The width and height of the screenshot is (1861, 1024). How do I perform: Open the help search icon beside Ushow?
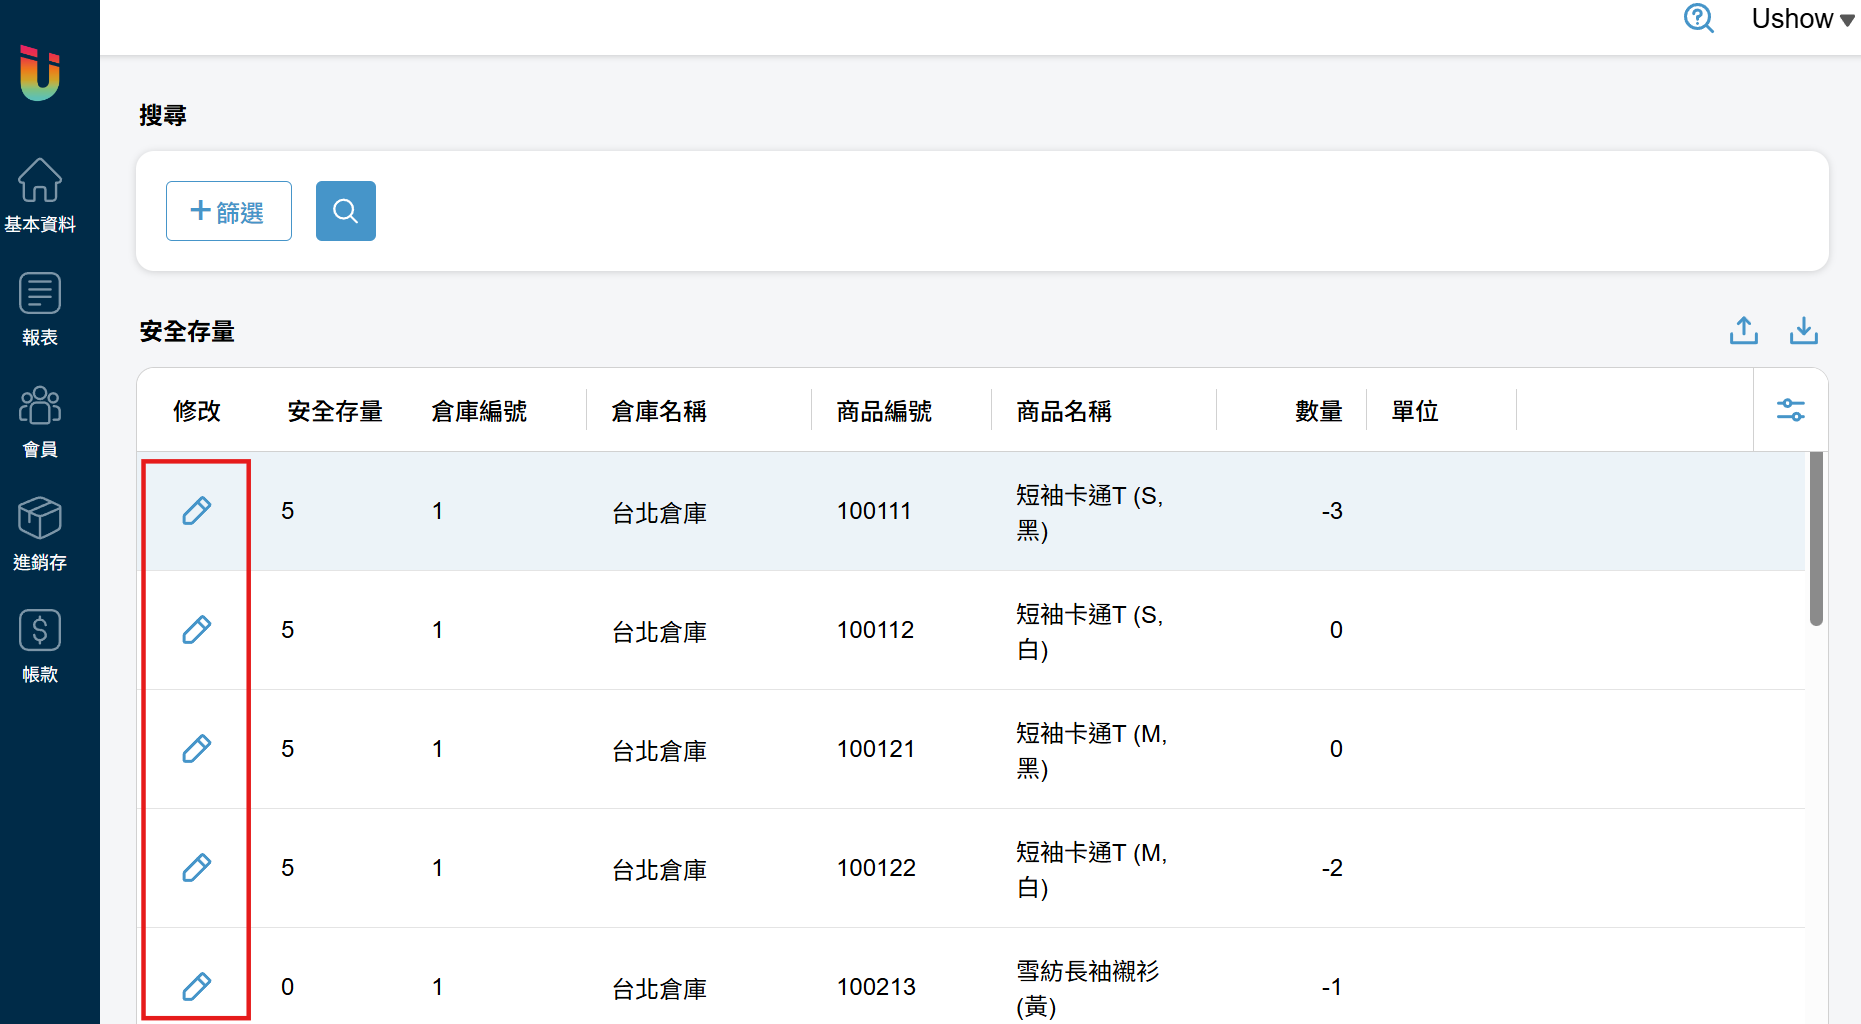pos(1699,18)
